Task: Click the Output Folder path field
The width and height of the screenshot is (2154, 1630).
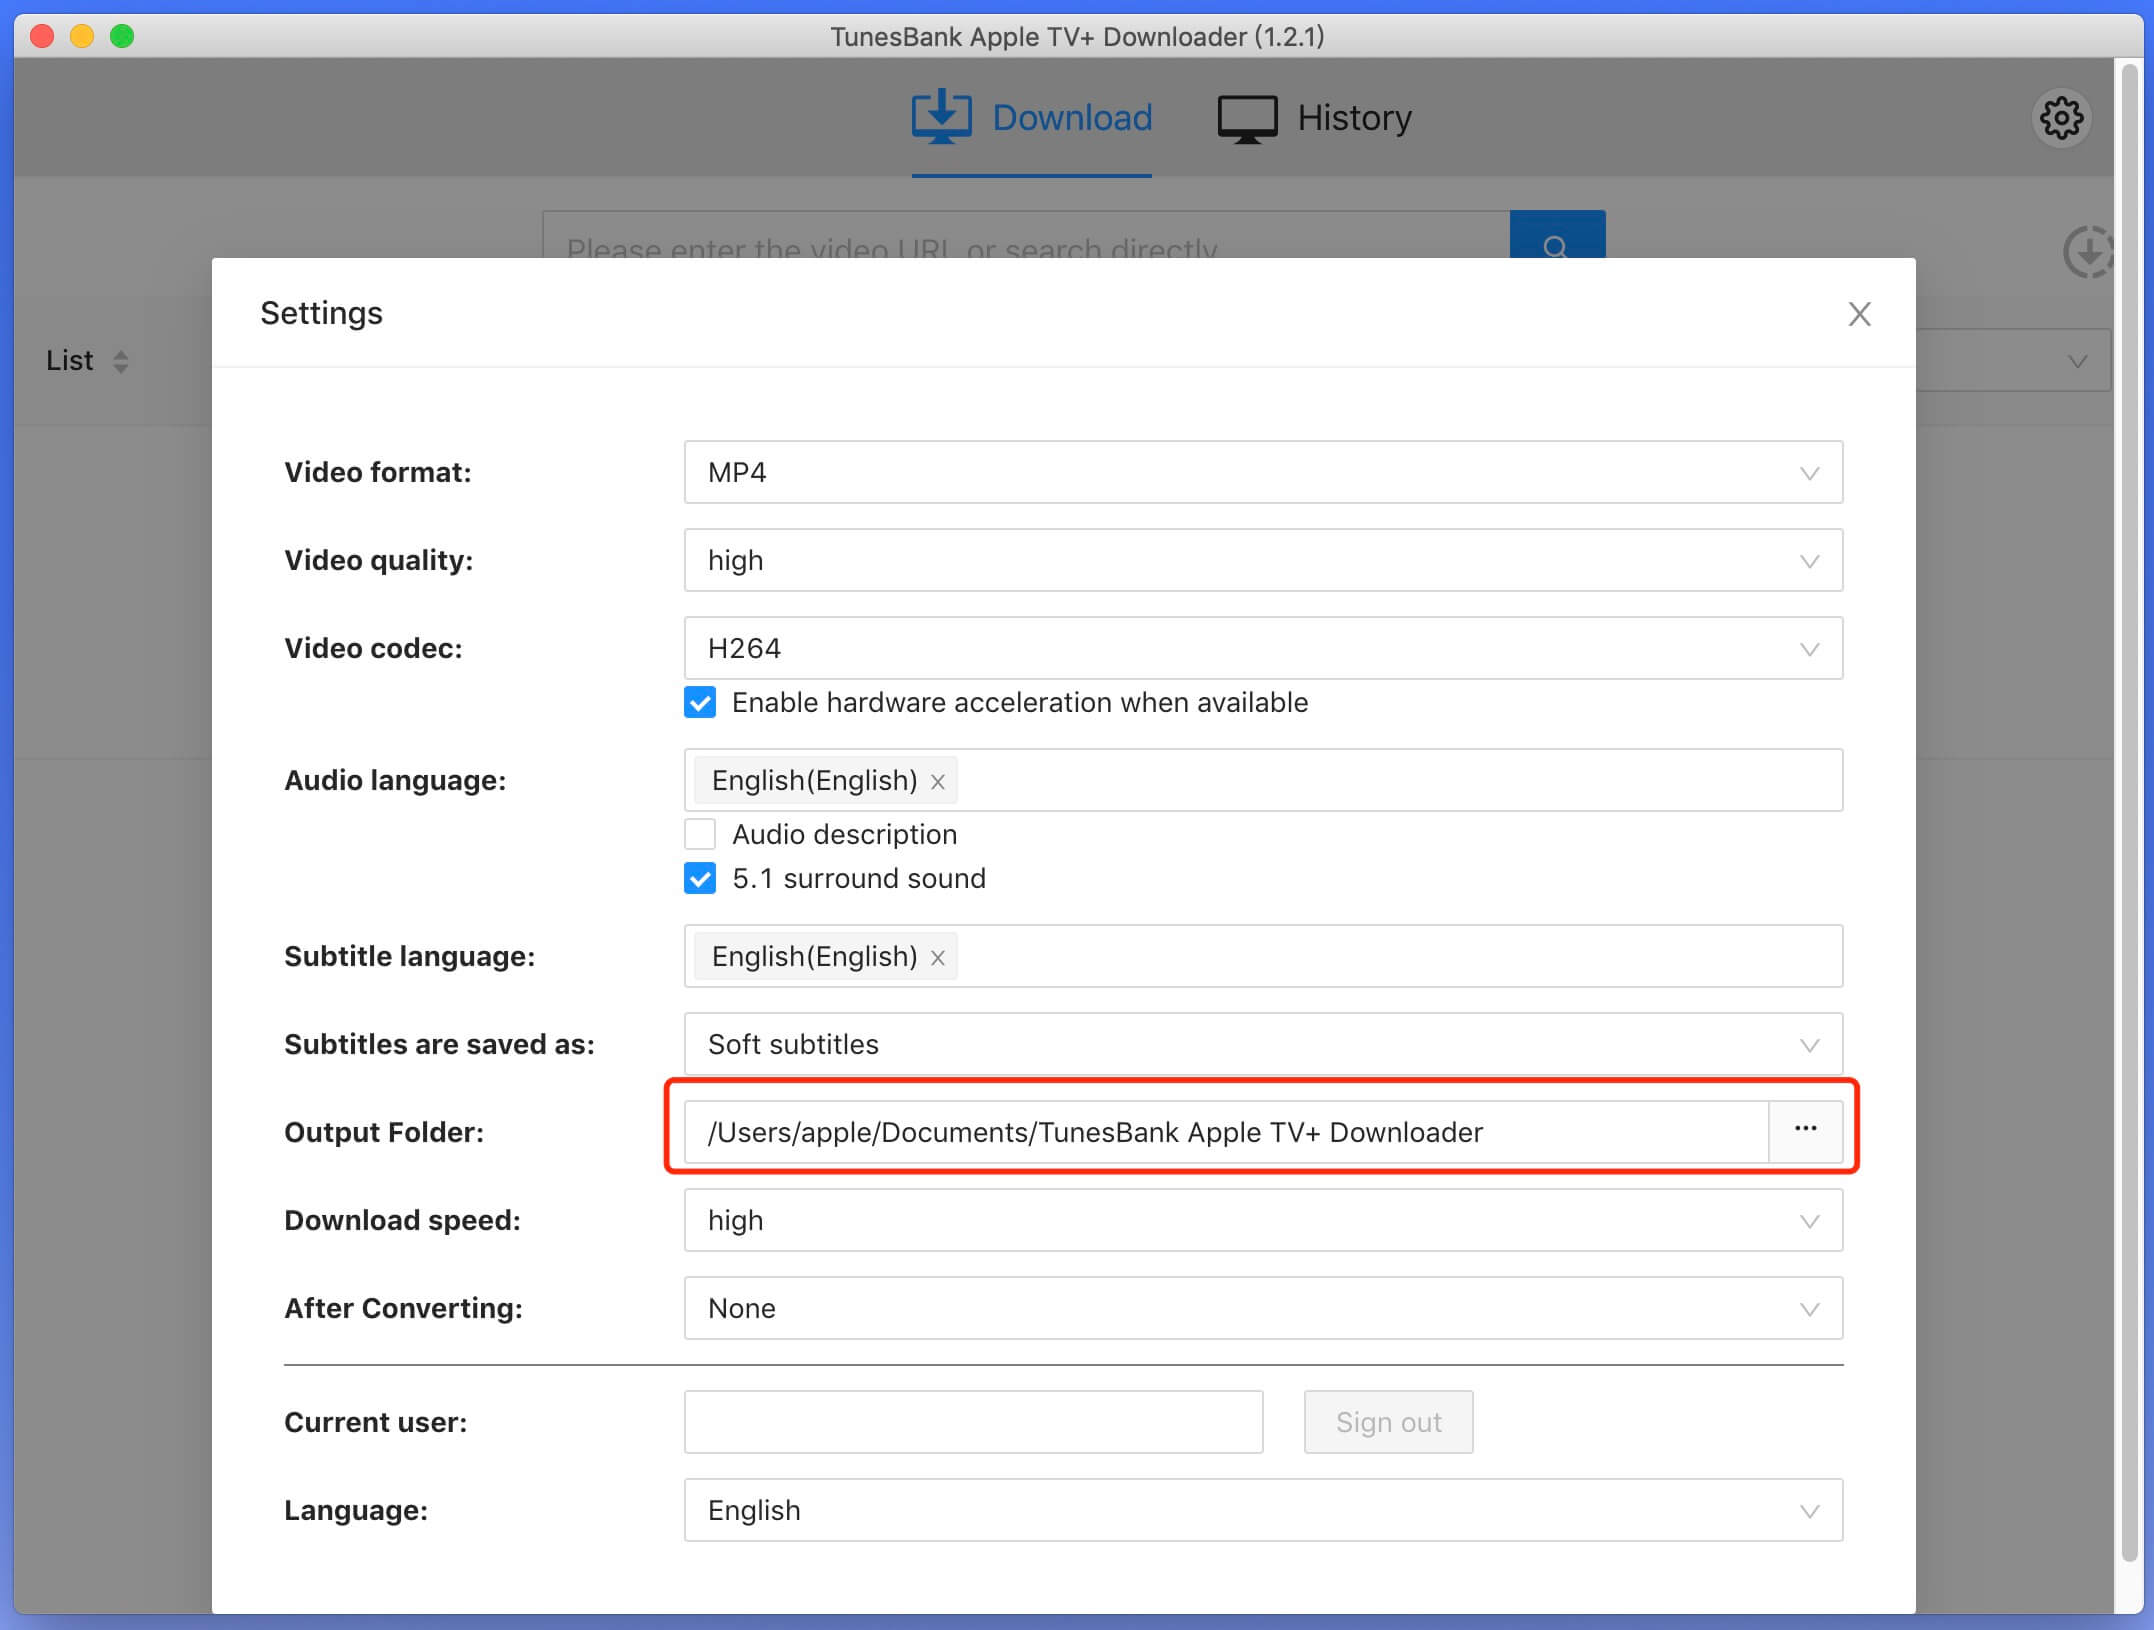Action: [1226, 1132]
